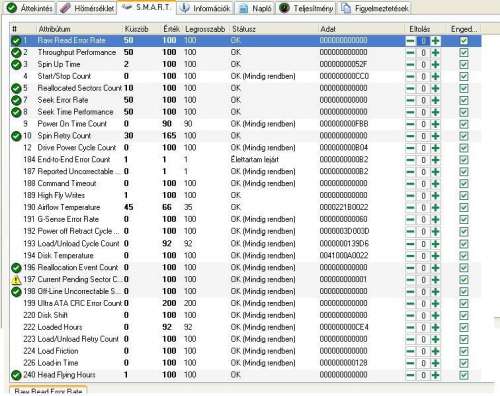Decrease offset for Raw Read Error Rate
Screen dimensions: 500x396
[411, 41]
